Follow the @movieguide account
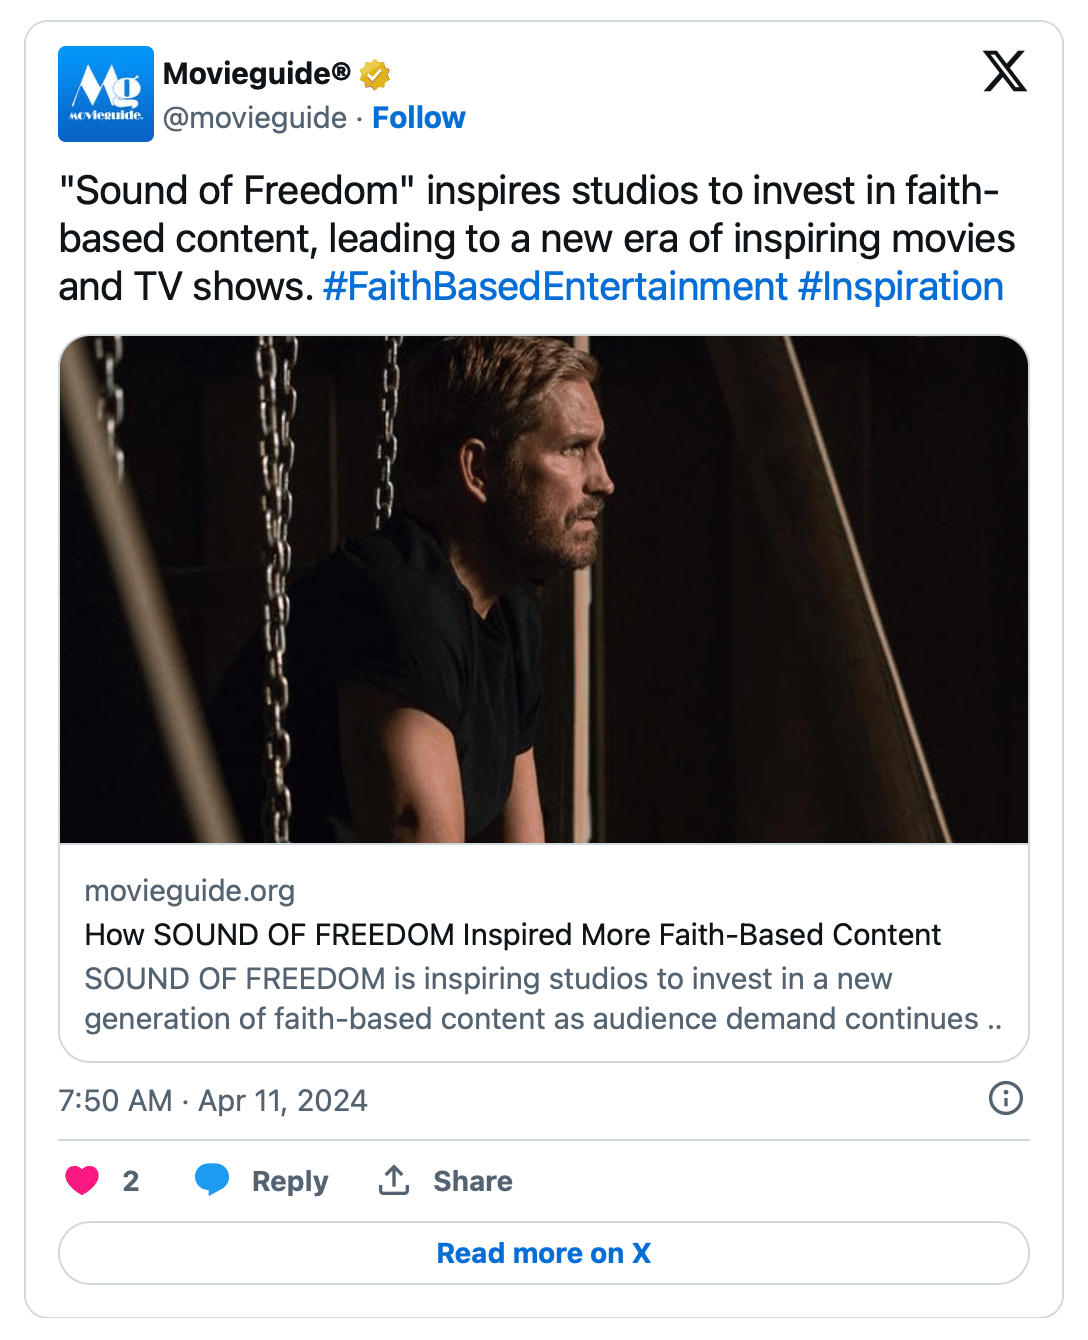The height and width of the screenshot is (1340, 1088). [x=418, y=118]
